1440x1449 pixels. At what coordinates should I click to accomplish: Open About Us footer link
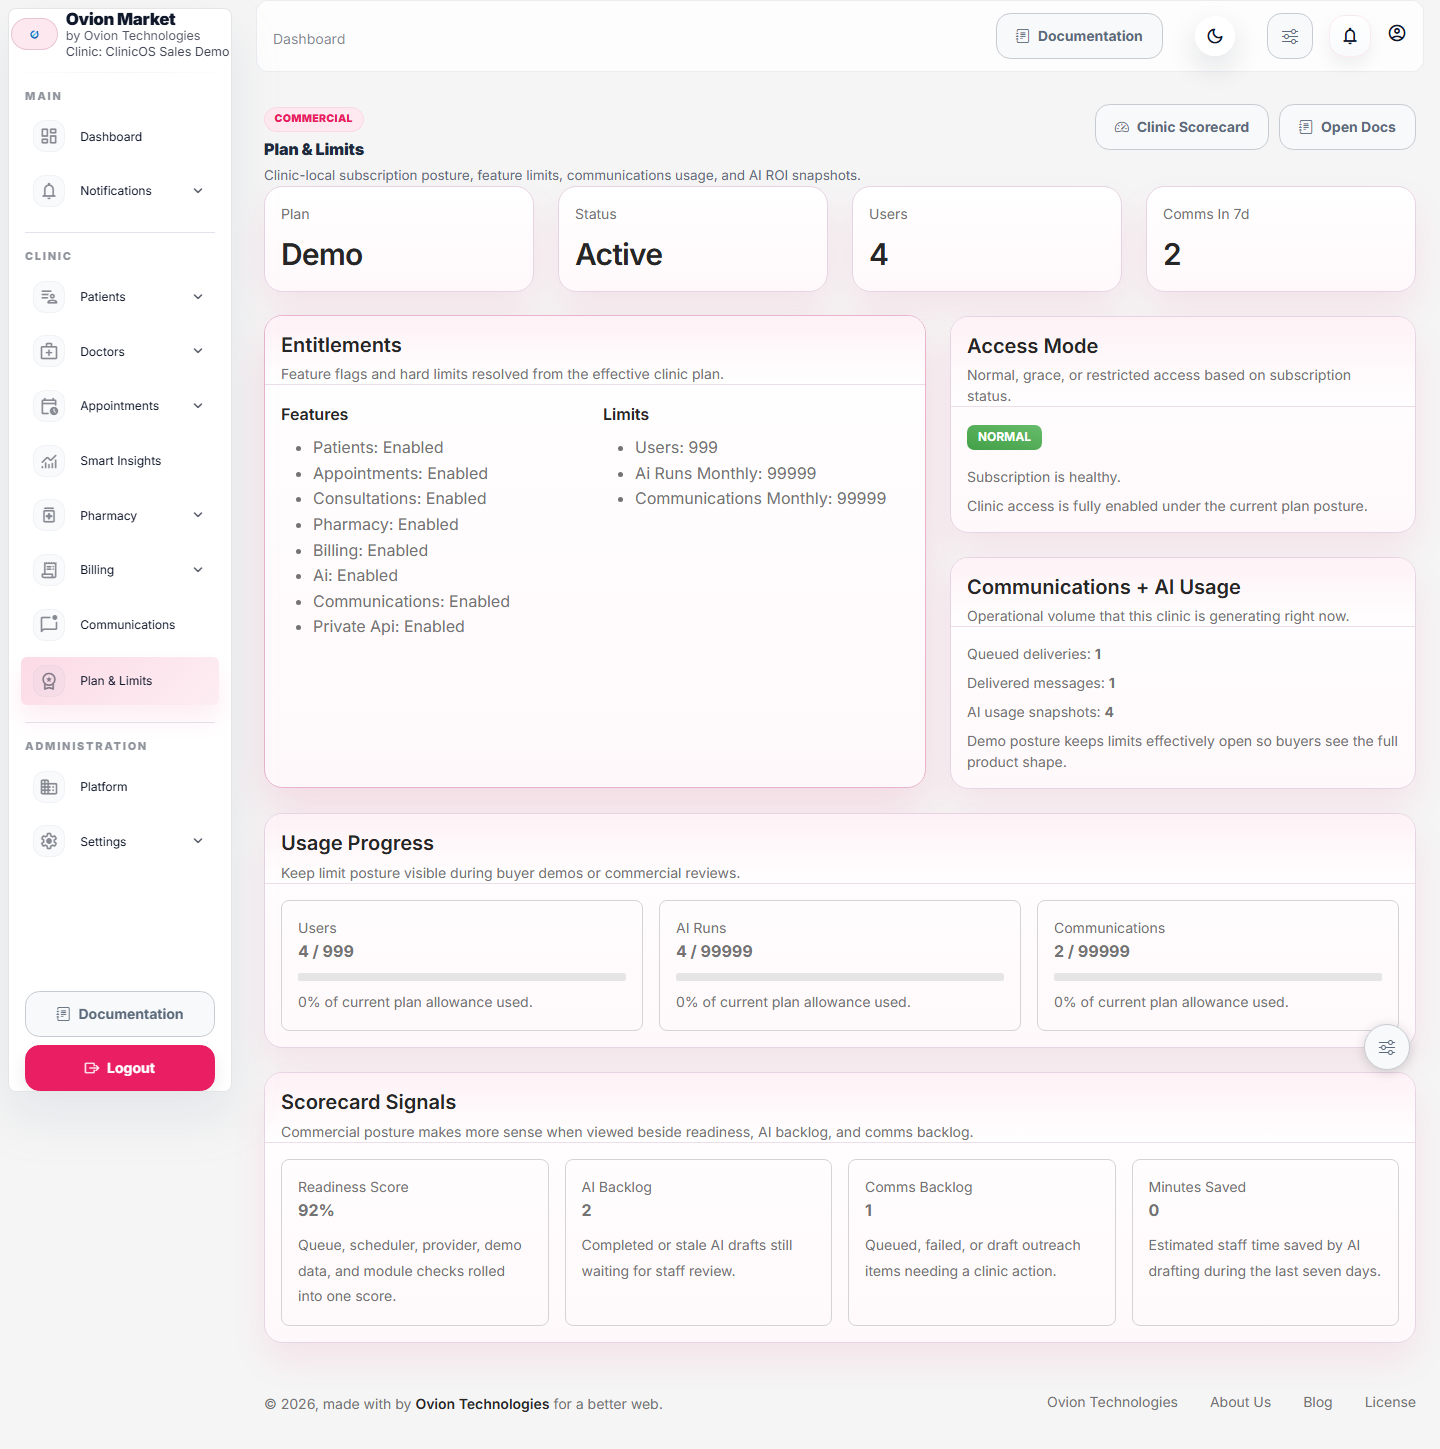(x=1240, y=1402)
